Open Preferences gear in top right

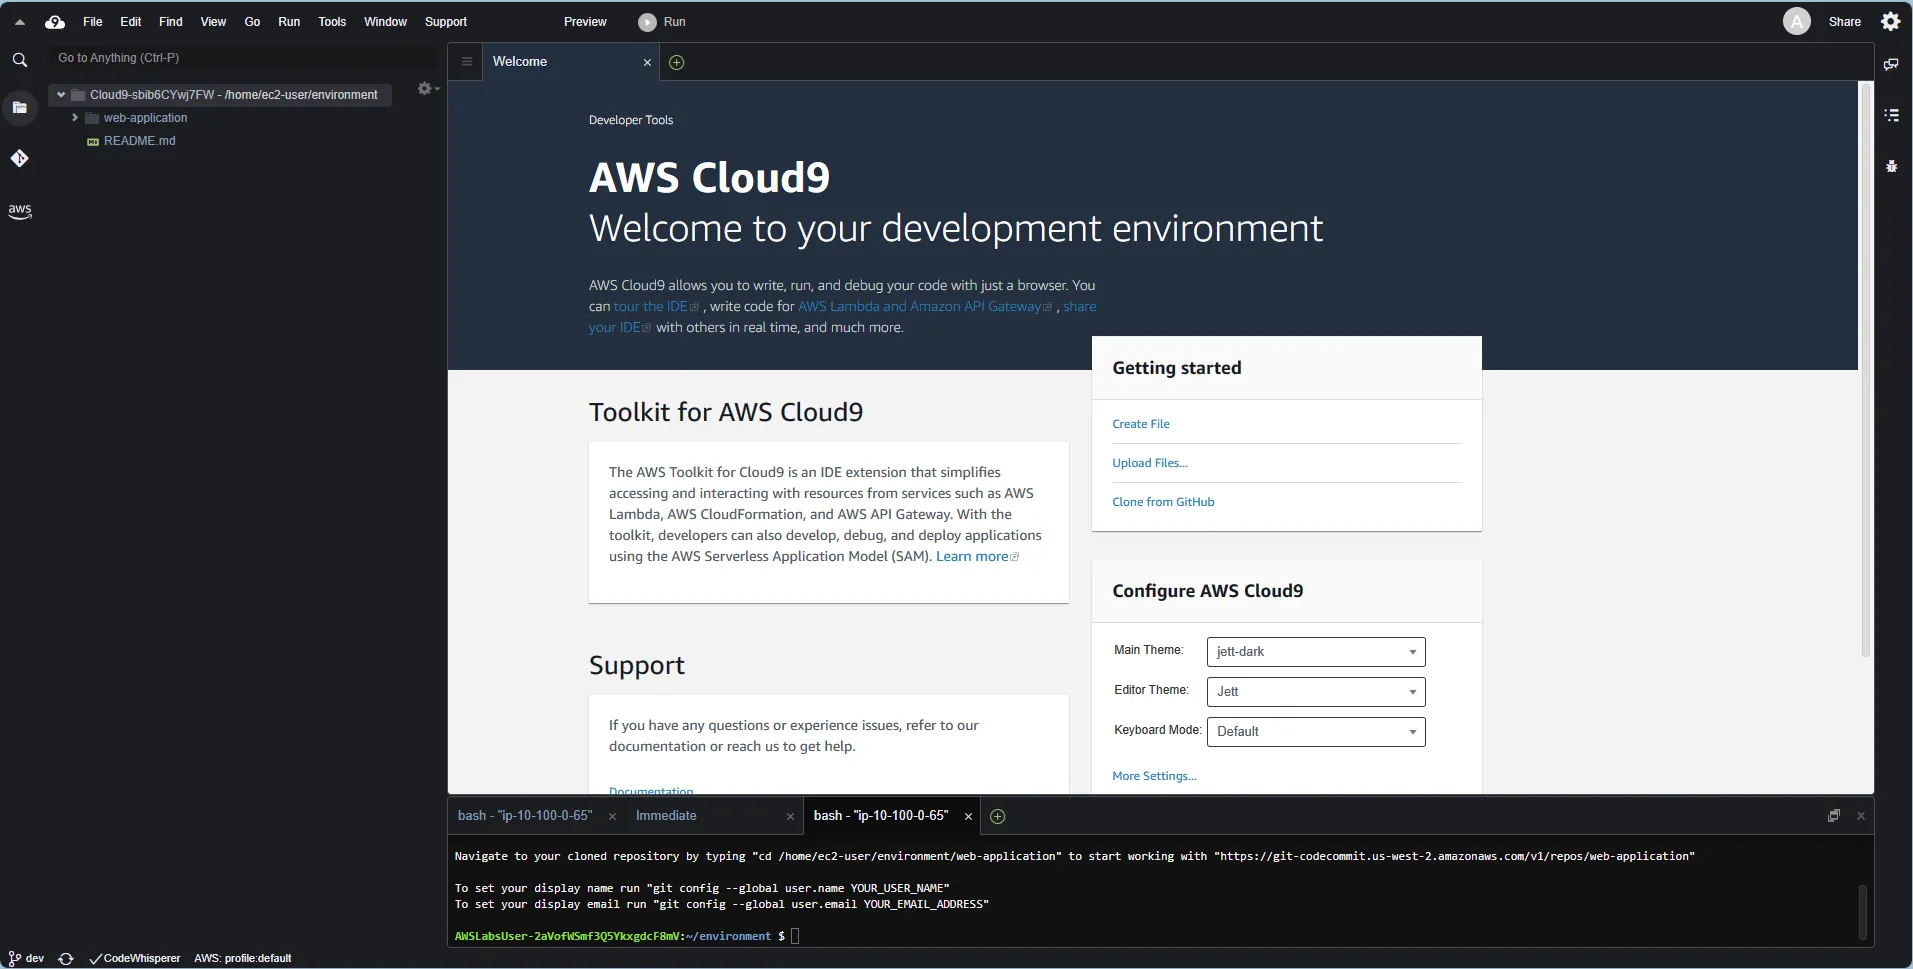point(1890,21)
